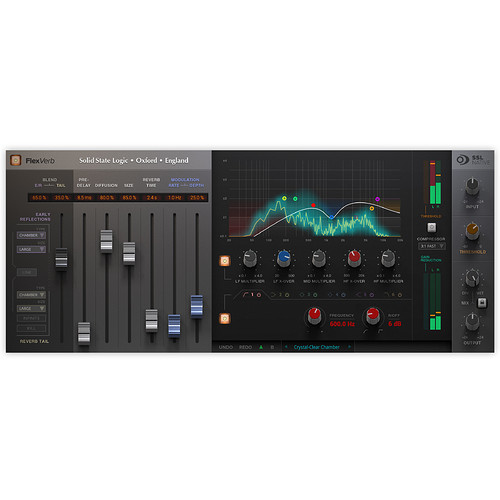
Task: Click the HF X-OVER red knob
Action: point(354,258)
